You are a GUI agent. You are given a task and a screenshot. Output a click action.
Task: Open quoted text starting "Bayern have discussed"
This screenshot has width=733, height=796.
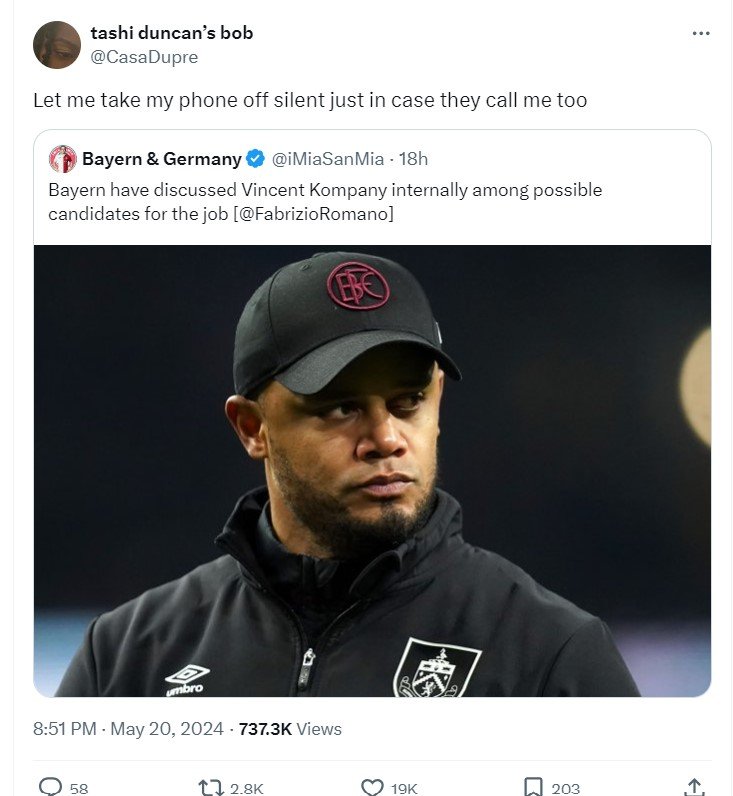[325, 190]
